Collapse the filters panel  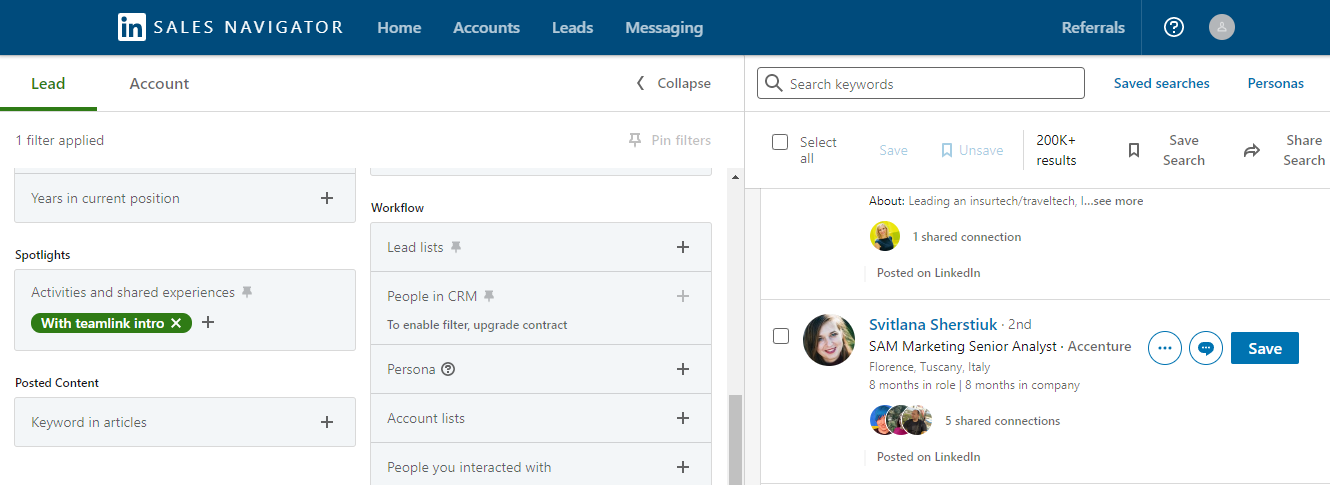(x=673, y=84)
